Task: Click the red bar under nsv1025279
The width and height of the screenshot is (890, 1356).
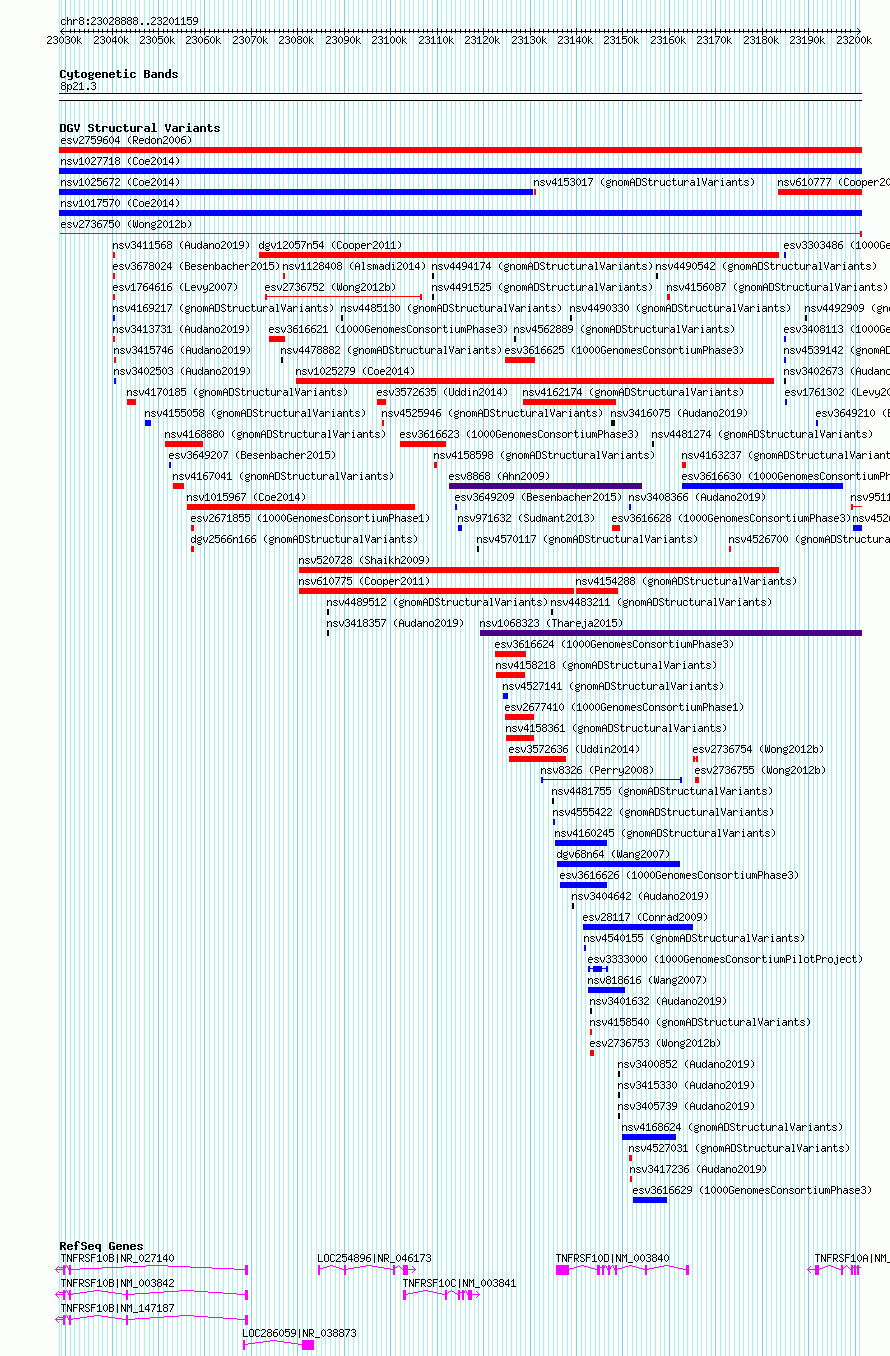Action: click(x=535, y=381)
